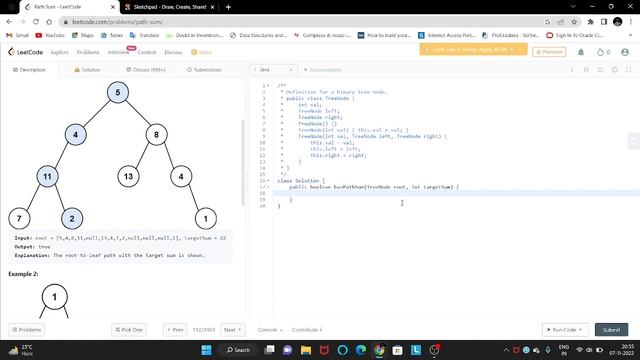The height and width of the screenshot is (360, 640).
Task: Collapse code fold at line 16
Action: [x=268, y=181]
